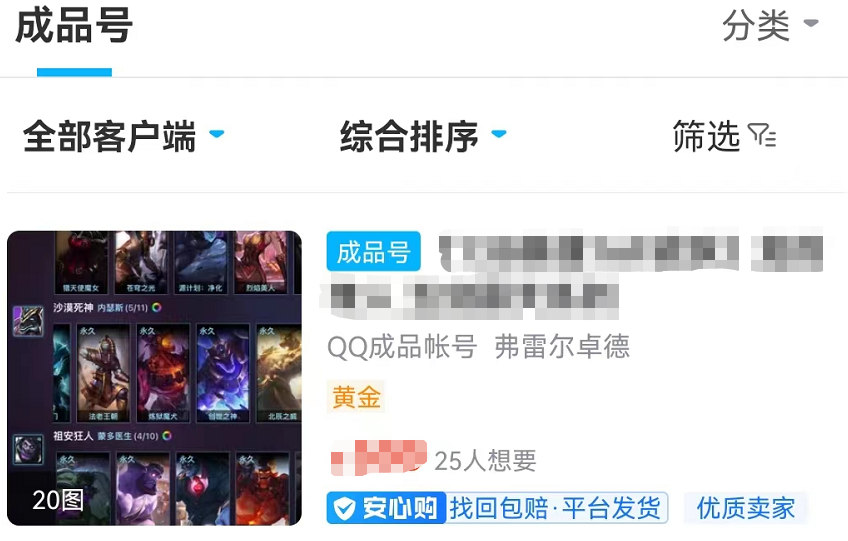848x541 pixels.
Task: Click the 25人想要 interest count
Action: coord(485,461)
